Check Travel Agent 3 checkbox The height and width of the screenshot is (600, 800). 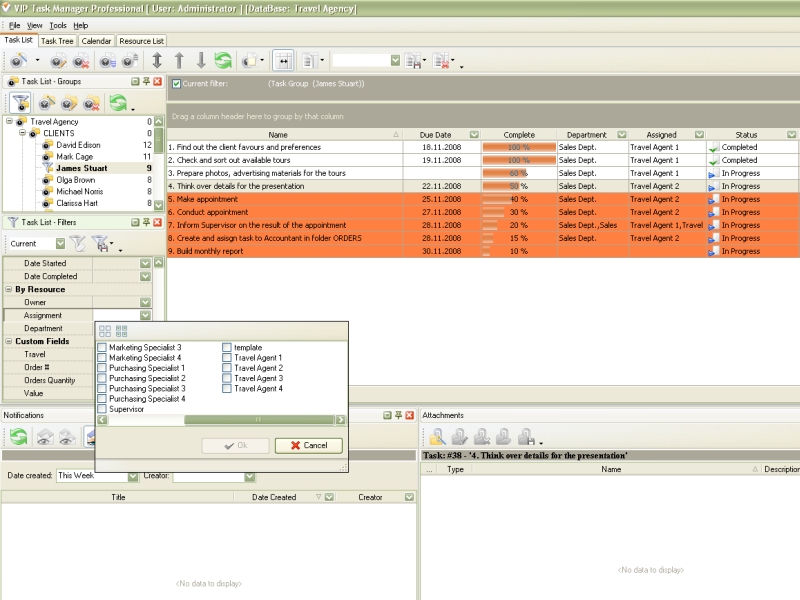click(227, 378)
